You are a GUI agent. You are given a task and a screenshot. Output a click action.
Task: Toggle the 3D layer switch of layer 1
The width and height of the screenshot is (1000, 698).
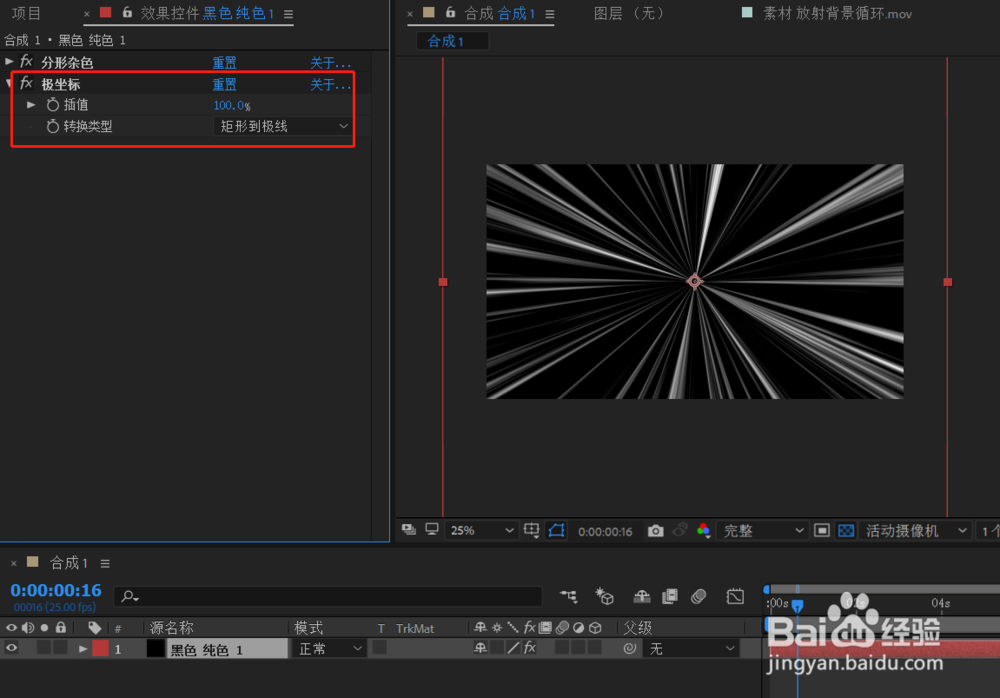[594, 648]
